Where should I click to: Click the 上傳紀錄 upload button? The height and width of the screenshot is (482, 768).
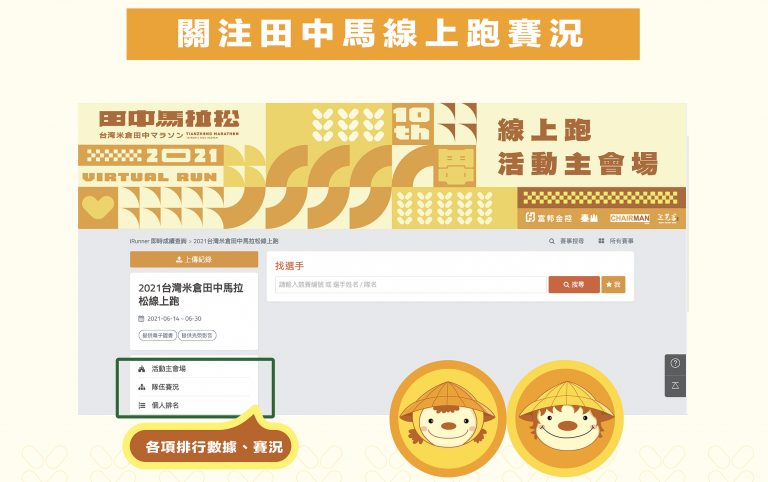pyautogui.click(x=194, y=259)
